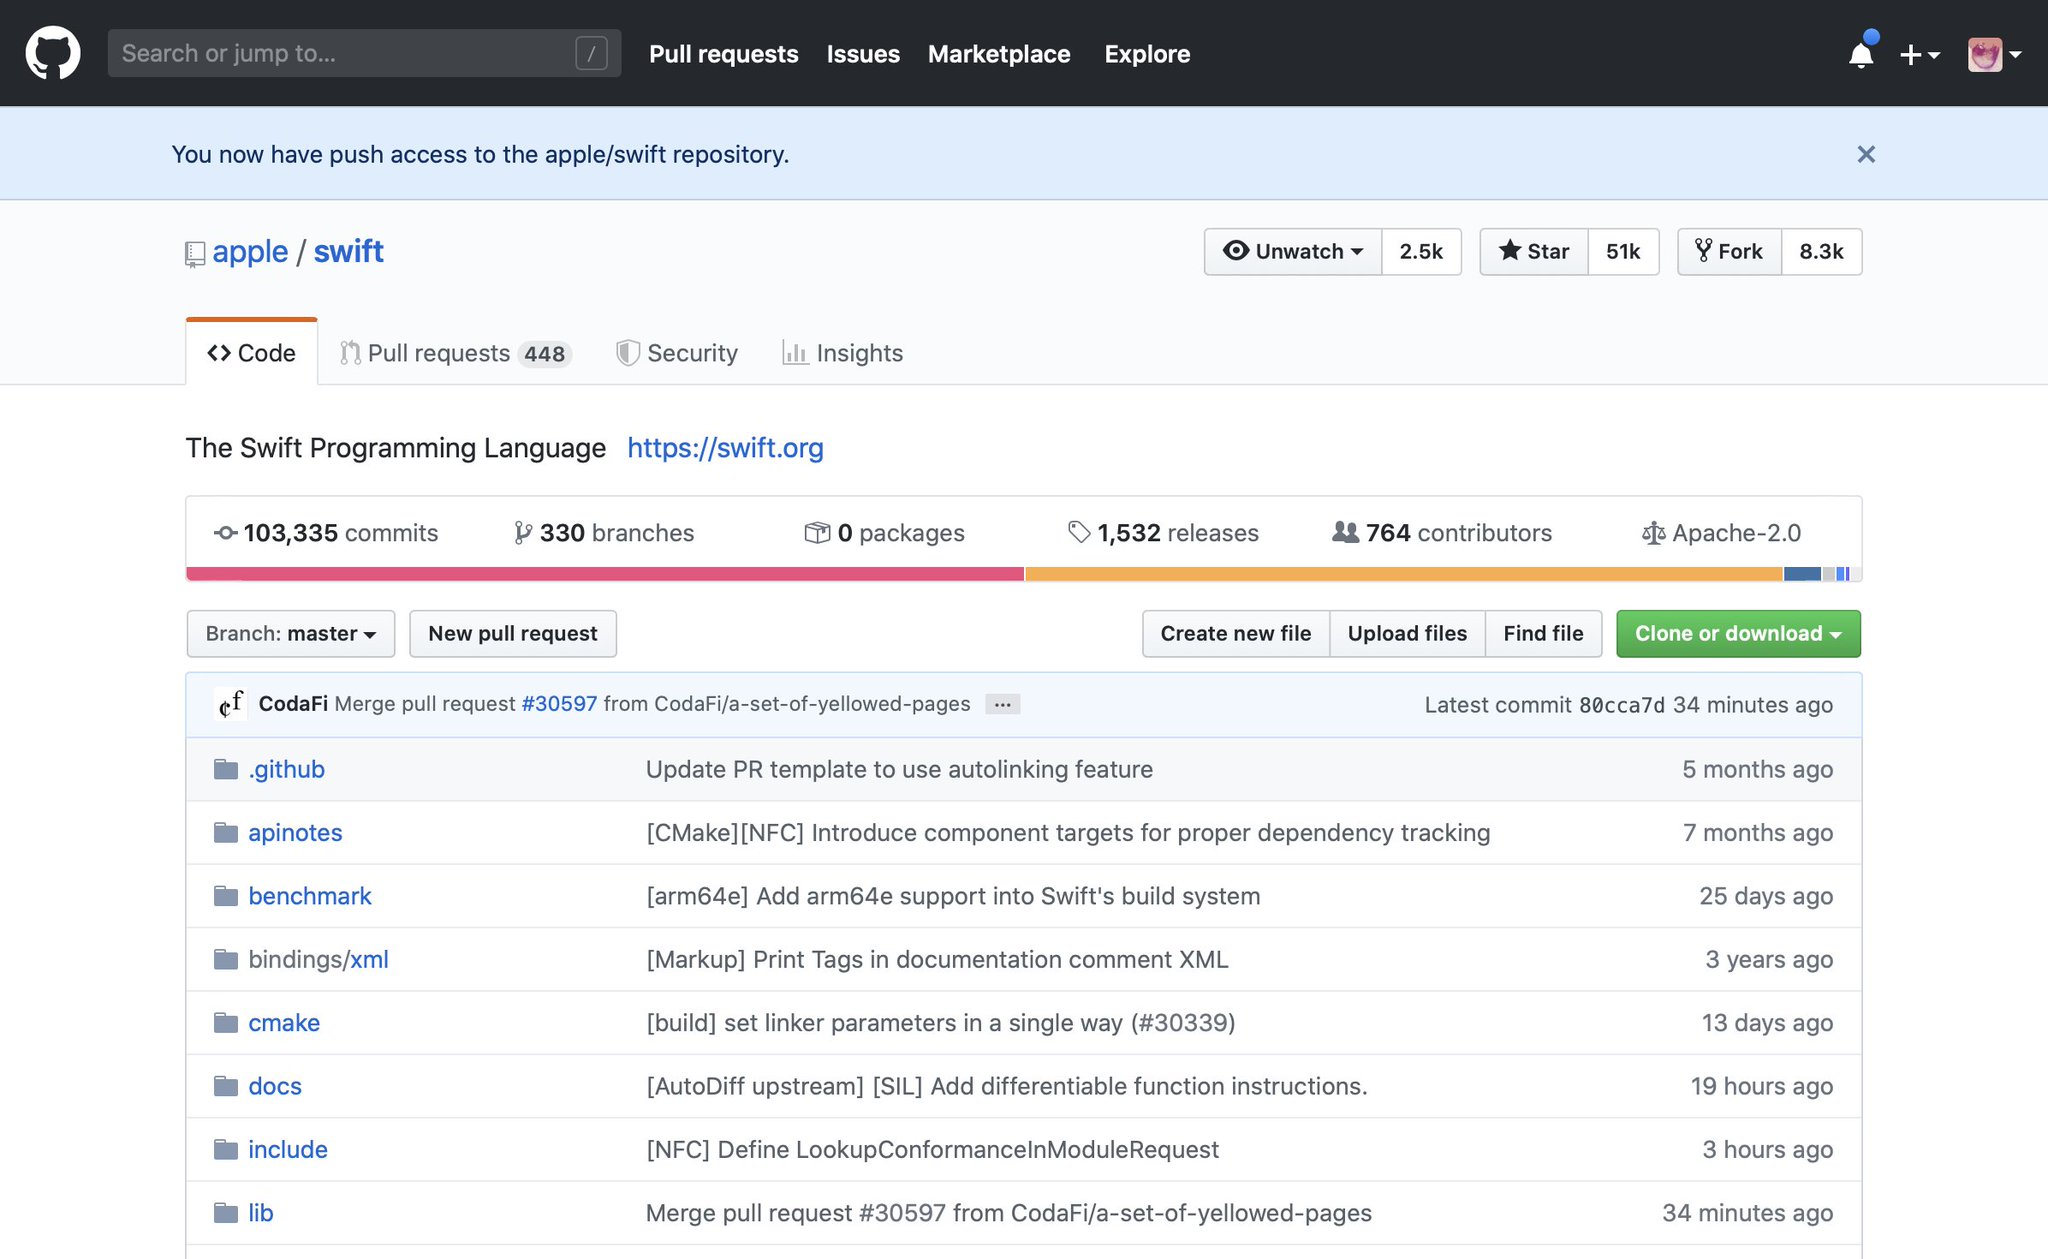Expand the commit message ellipsis
The height and width of the screenshot is (1259, 2048).
click(x=1002, y=704)
